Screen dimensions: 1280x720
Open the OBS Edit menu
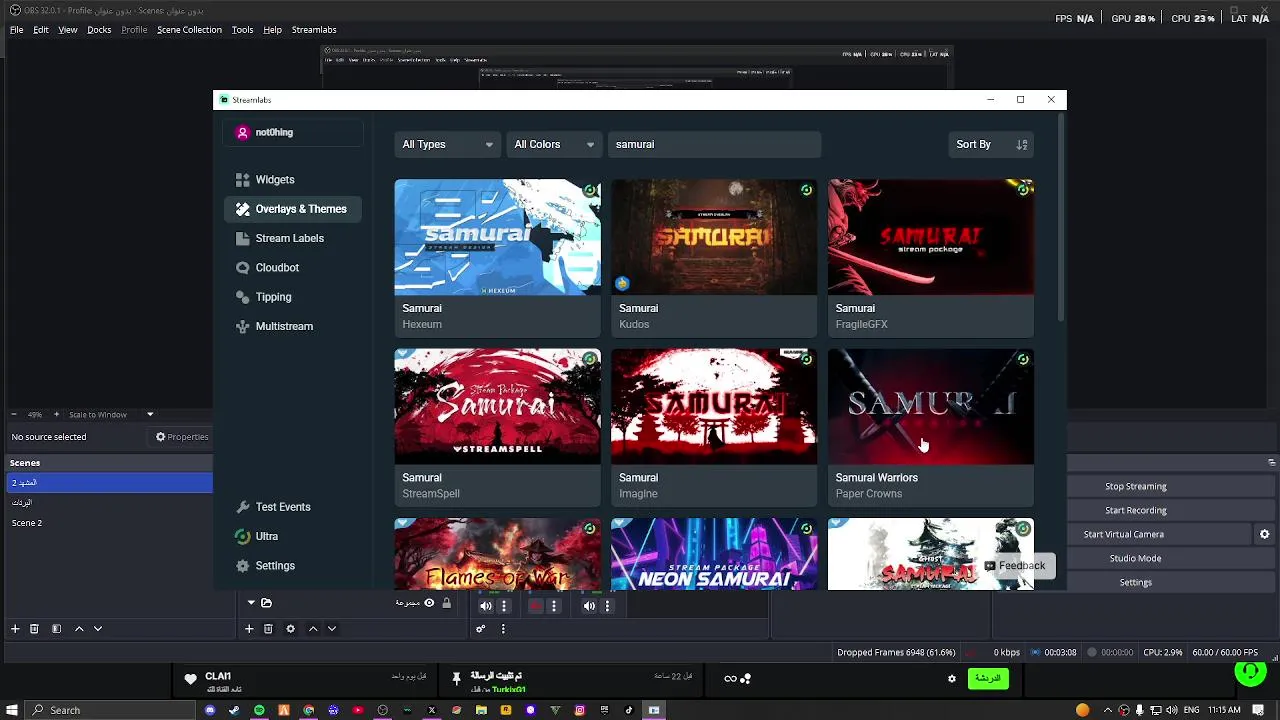[41, 30]
